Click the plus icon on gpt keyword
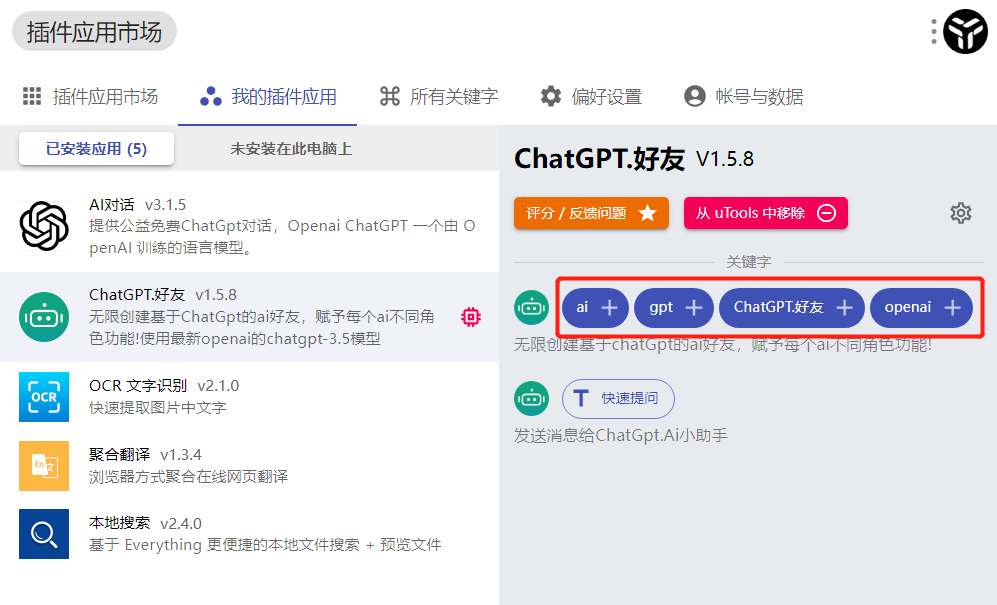 (694, 308)
